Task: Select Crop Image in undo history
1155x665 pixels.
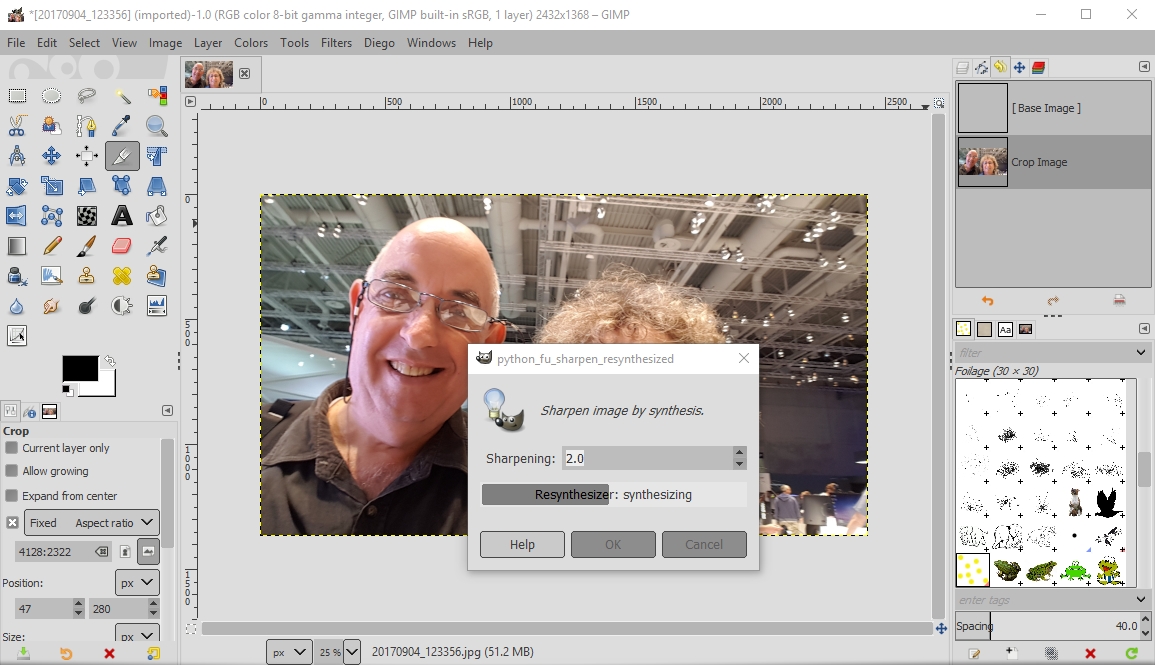Action: [x=1053, y=162]
